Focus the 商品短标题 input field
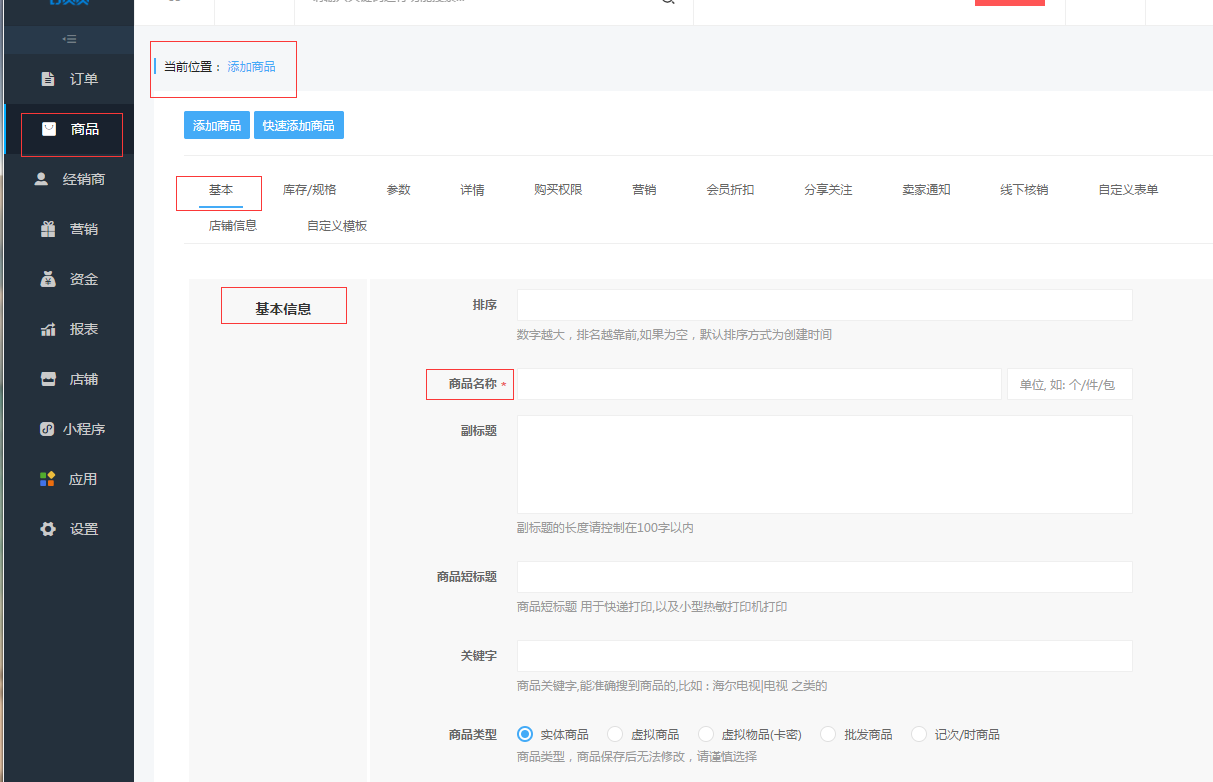The height and width of the screenshot is (782, 1213). click(825, 577)
